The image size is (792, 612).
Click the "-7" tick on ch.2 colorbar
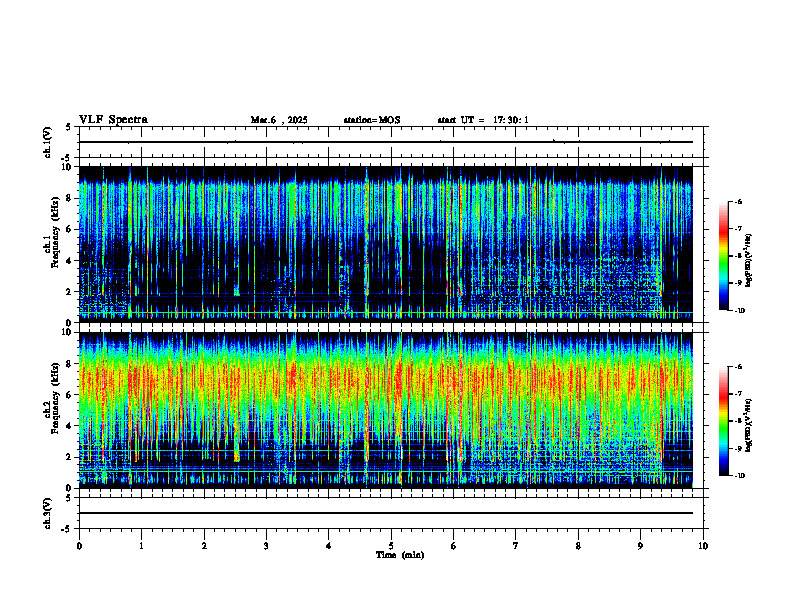[x=738, y=394]
